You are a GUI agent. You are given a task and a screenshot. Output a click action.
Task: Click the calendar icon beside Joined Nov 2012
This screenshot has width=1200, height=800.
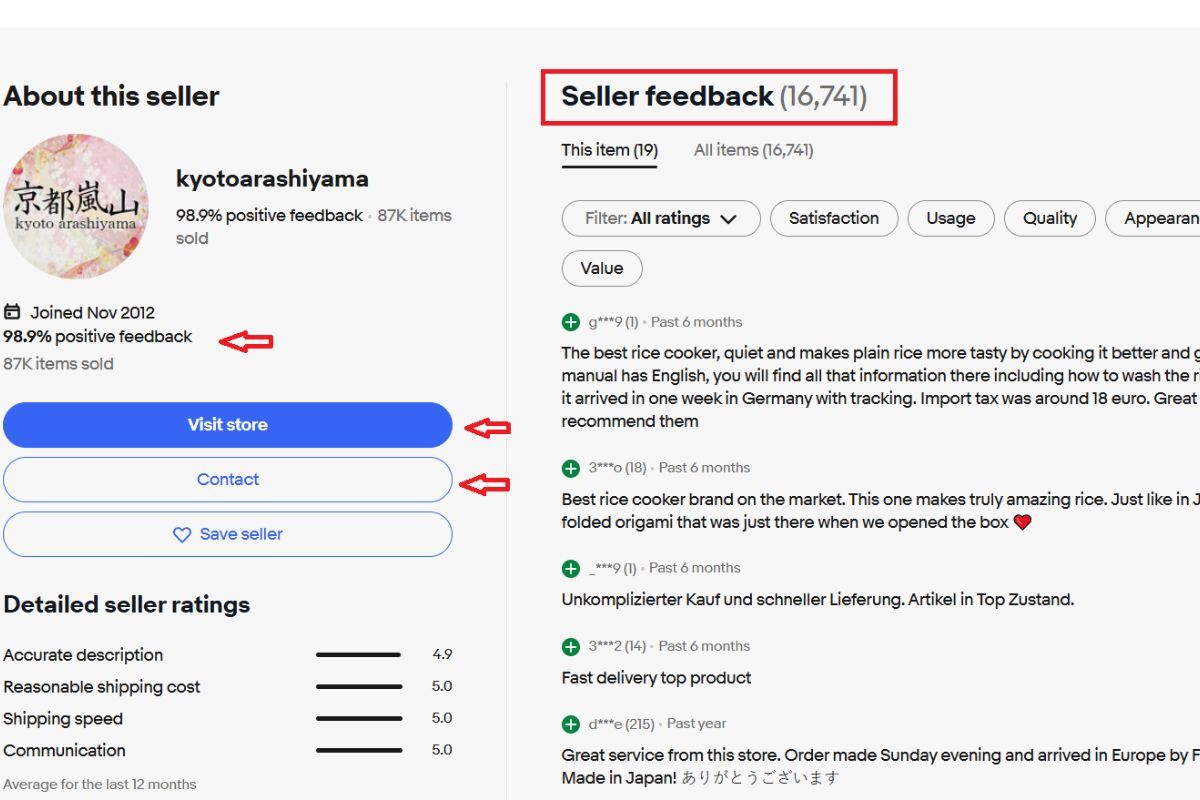pos(12,312)
